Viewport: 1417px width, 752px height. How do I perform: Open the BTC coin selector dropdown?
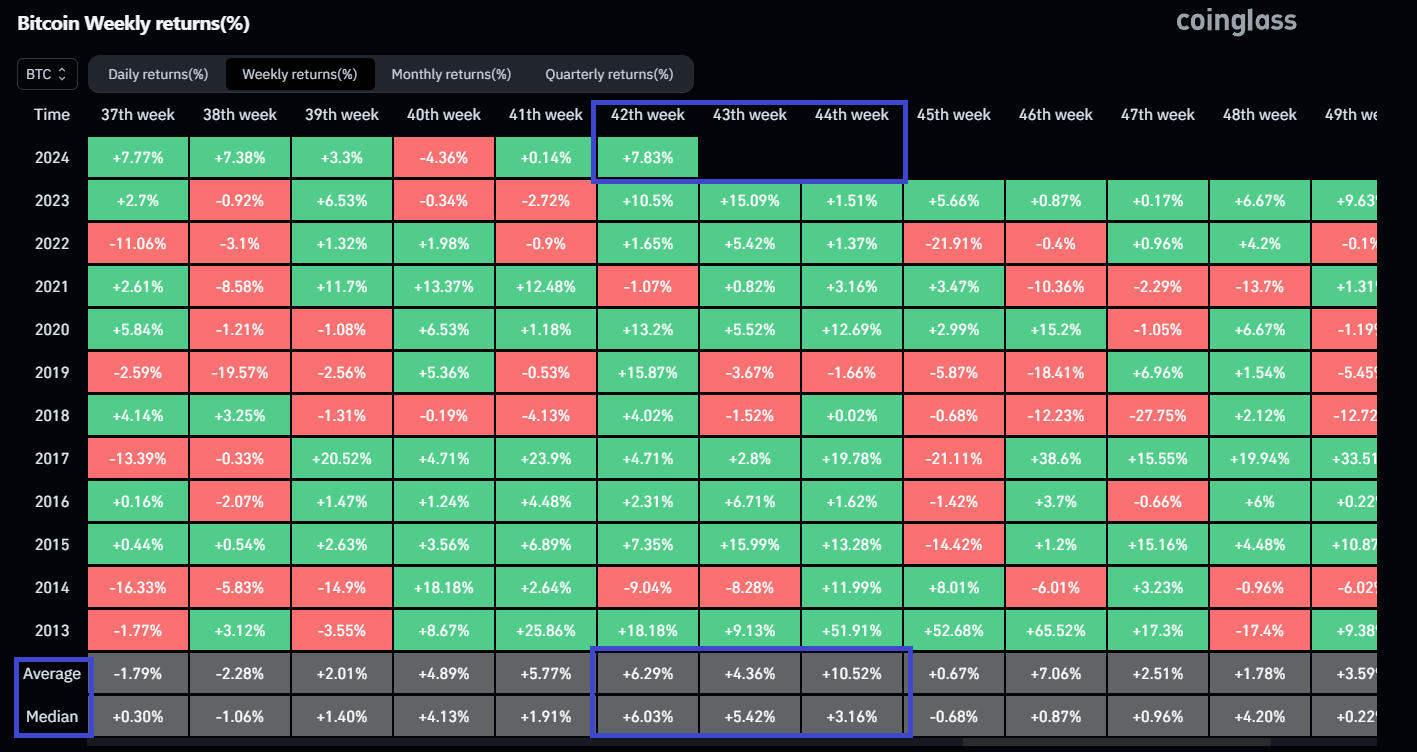(47, 74)
